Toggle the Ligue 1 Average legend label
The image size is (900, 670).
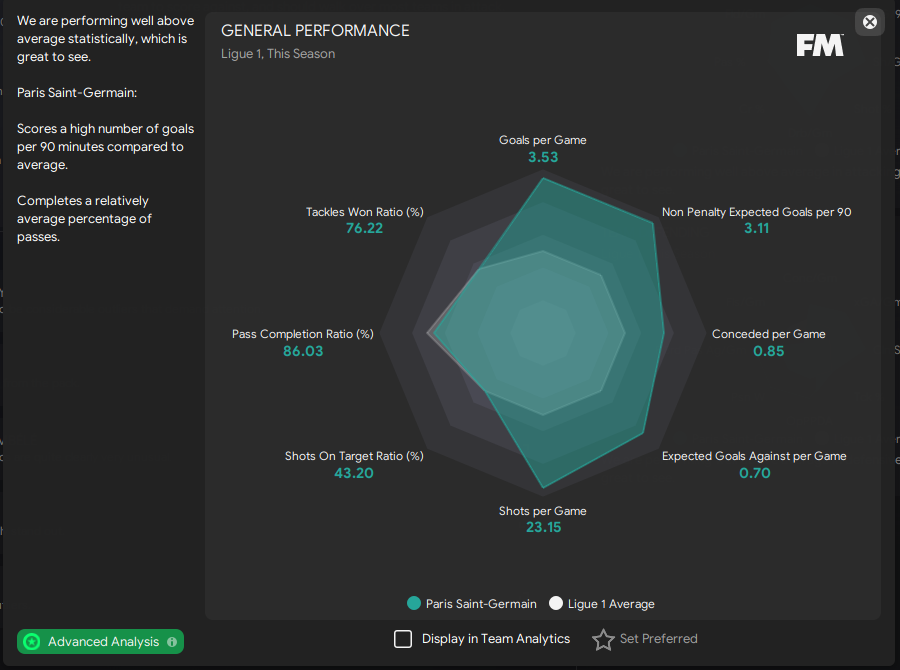click(611, 604)
